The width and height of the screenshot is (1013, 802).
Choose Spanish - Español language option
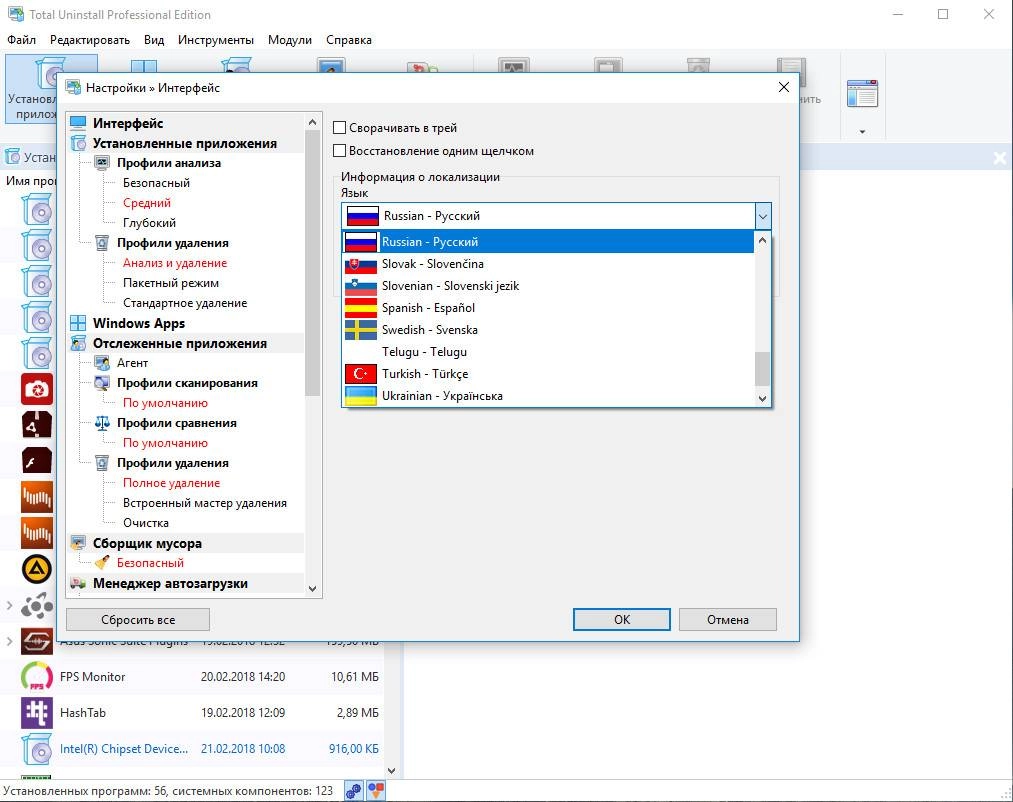[x=548, y=308]
